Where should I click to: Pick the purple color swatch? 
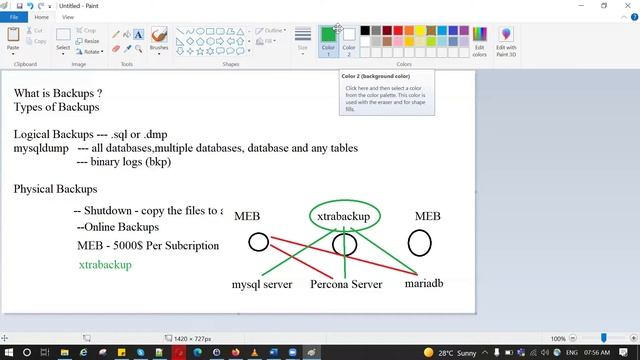point(464,31)
